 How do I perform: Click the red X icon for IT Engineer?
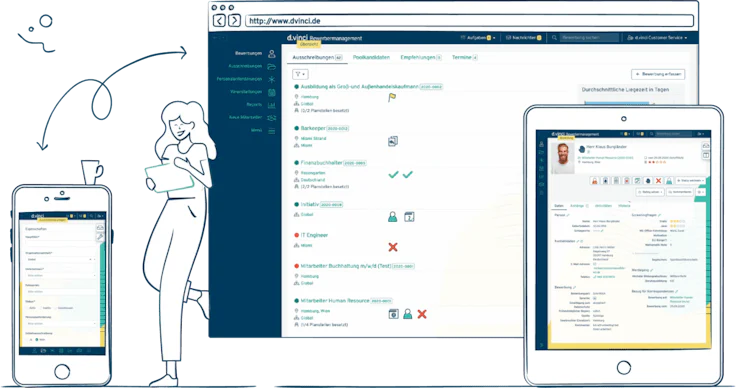point(393,247)
